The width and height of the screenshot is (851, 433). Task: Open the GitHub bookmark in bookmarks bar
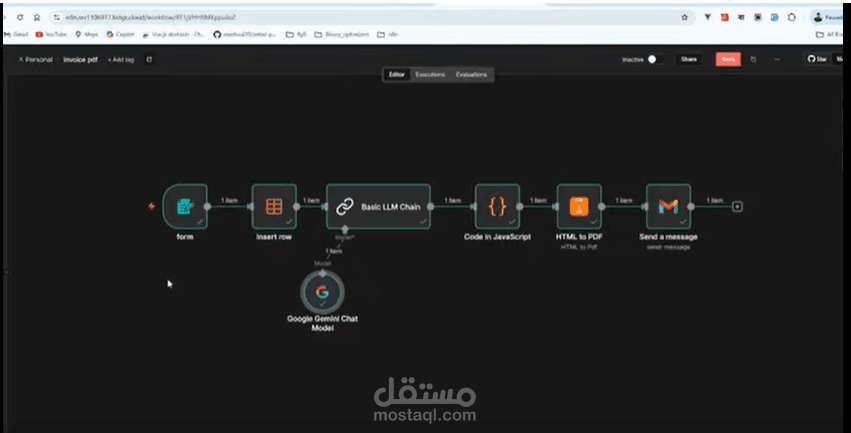[x=245, y=34]
